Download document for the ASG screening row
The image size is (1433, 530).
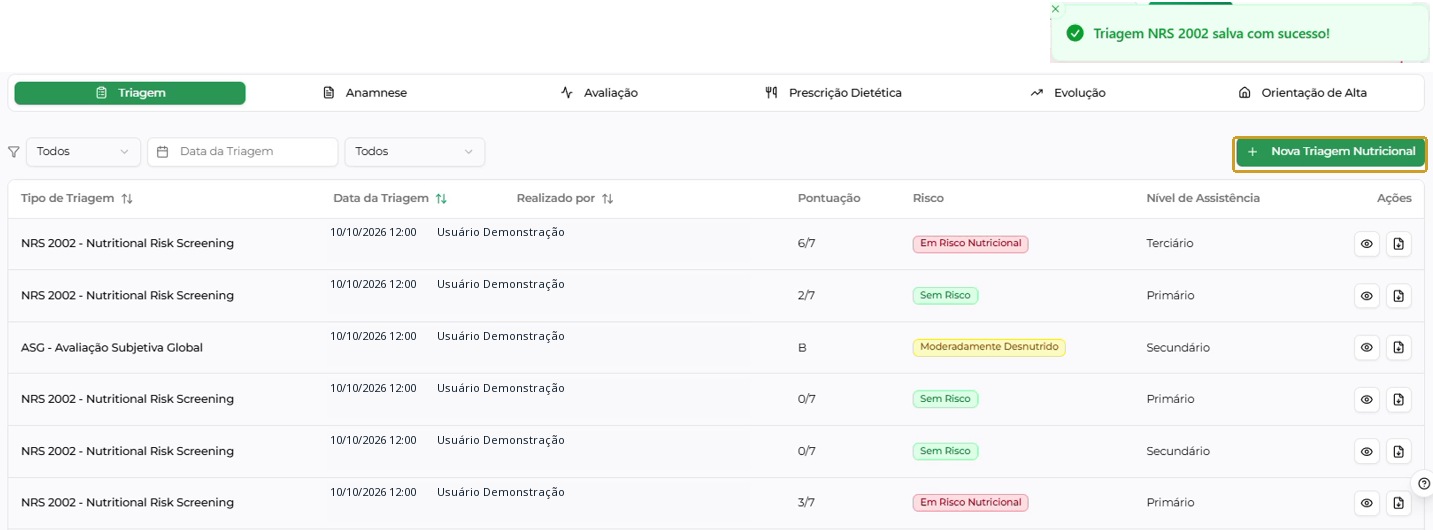pyautogui.click(x=1398, y=348)
